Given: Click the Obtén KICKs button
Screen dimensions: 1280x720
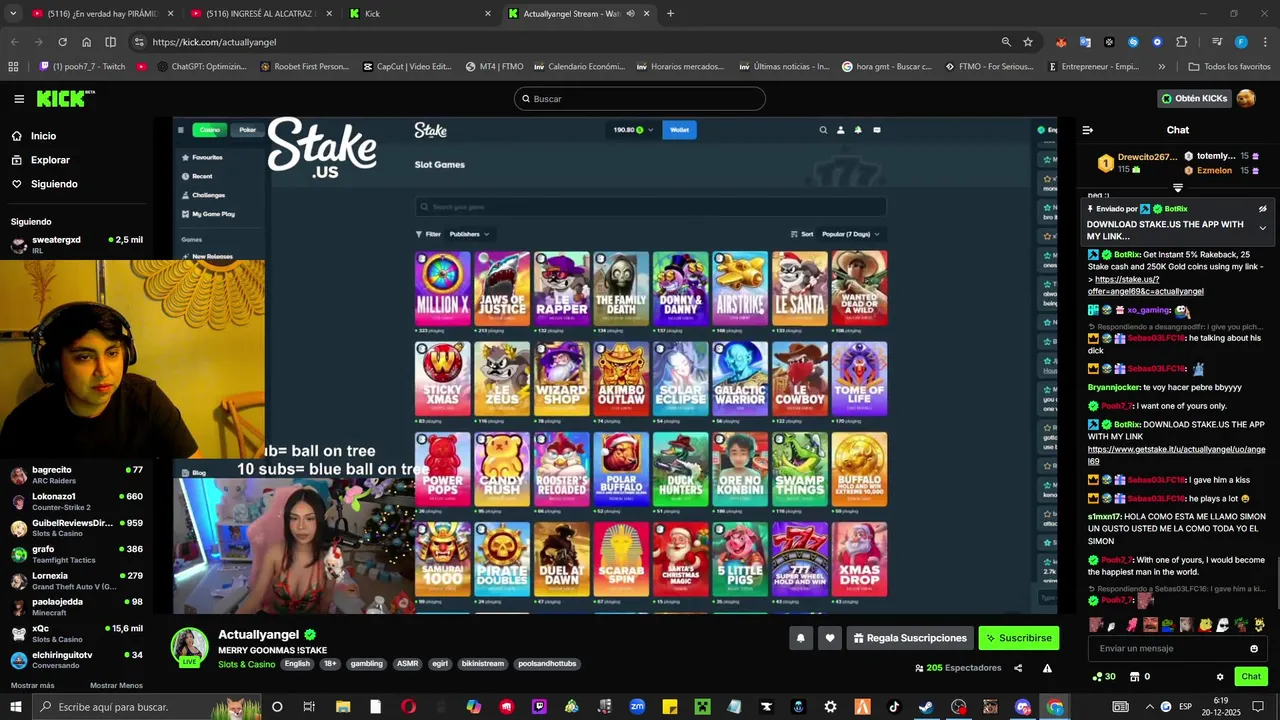Looking at the screenshot, I should click(x=1193, y=98).
